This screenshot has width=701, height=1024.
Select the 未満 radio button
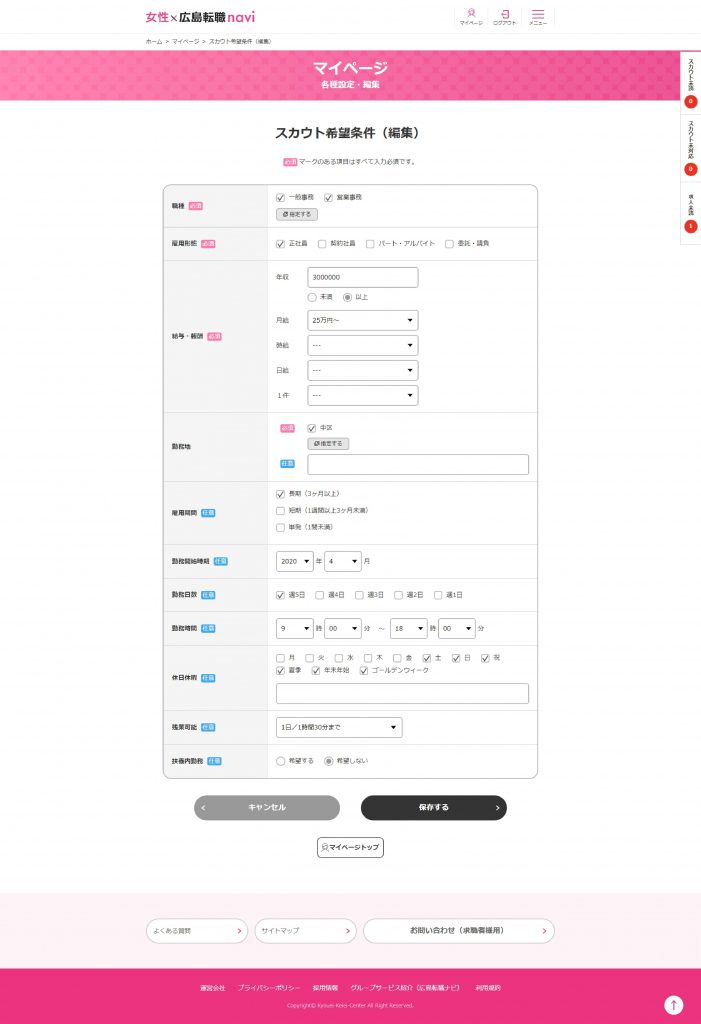point(312,297)
